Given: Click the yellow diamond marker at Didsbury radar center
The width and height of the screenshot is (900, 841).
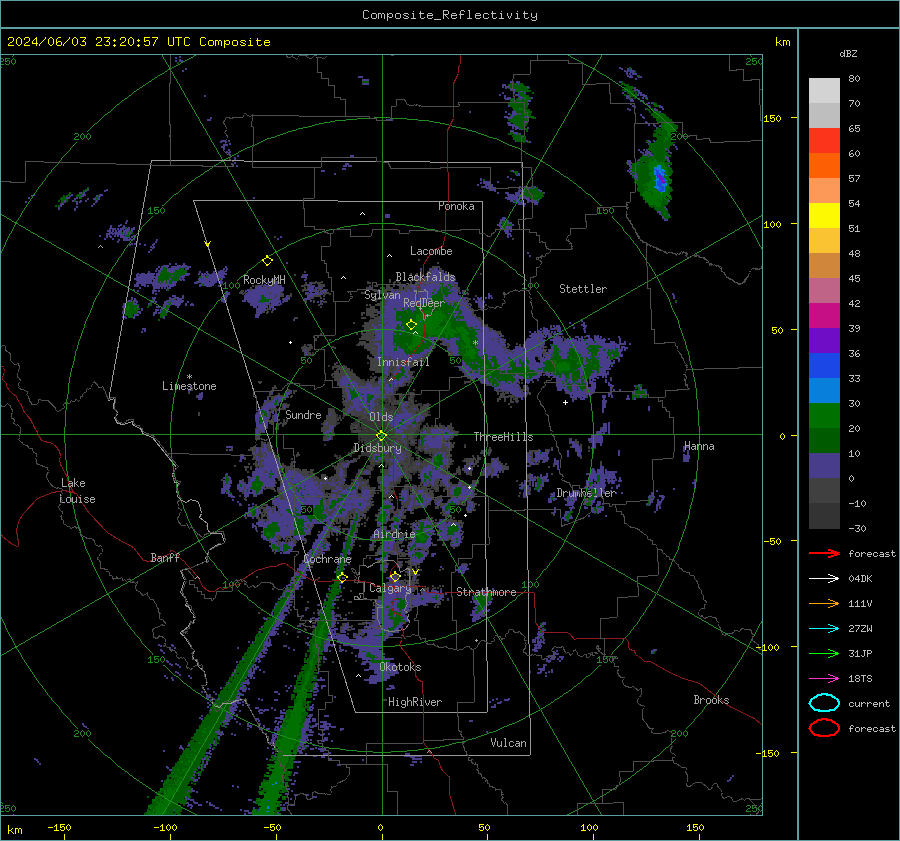Looking at the screenshot, I should tap(381, 435).
